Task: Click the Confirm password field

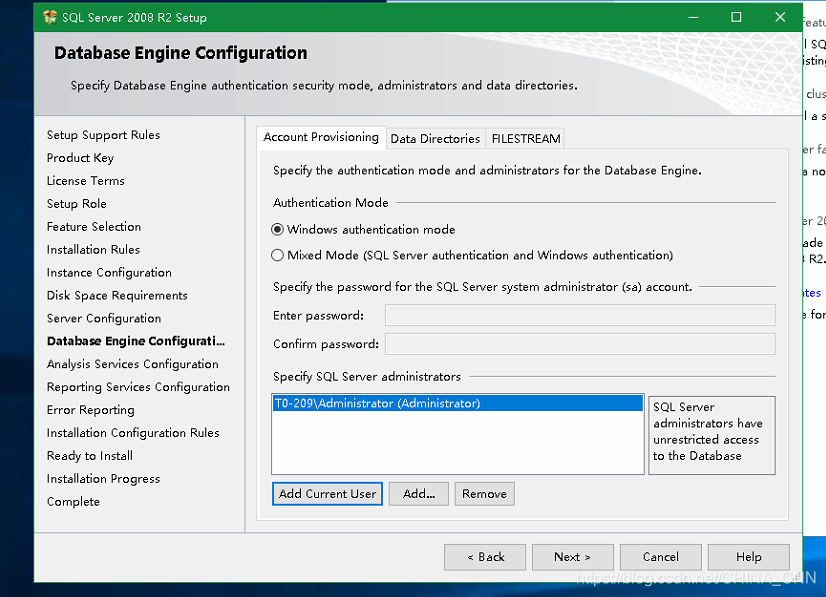Action: 580,344
